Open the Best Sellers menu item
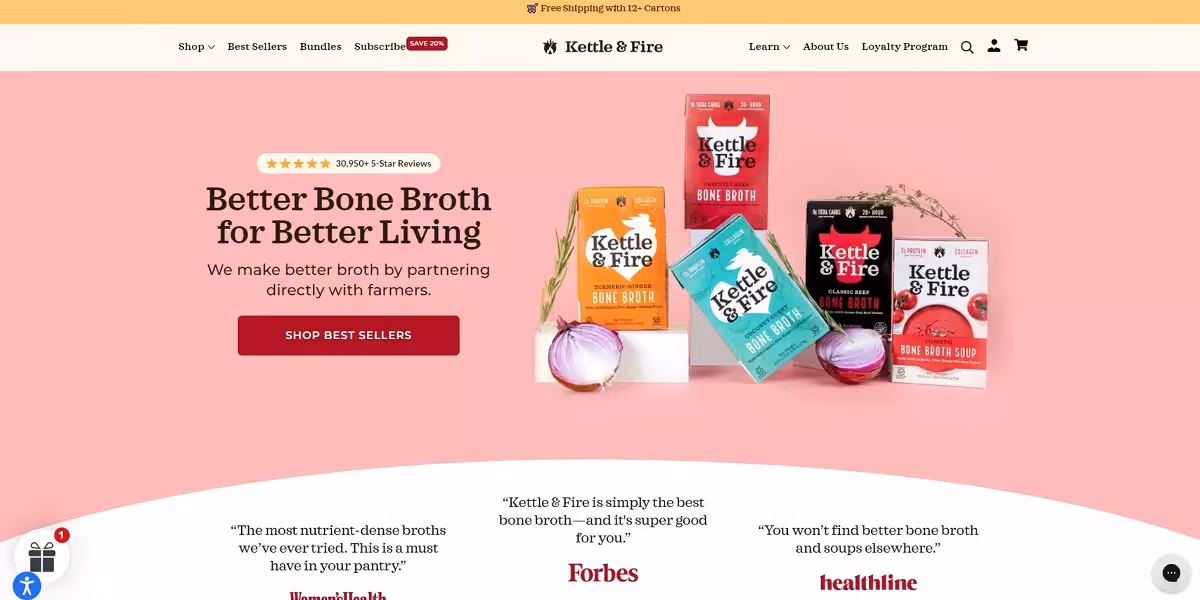 (x=257, y=47)
